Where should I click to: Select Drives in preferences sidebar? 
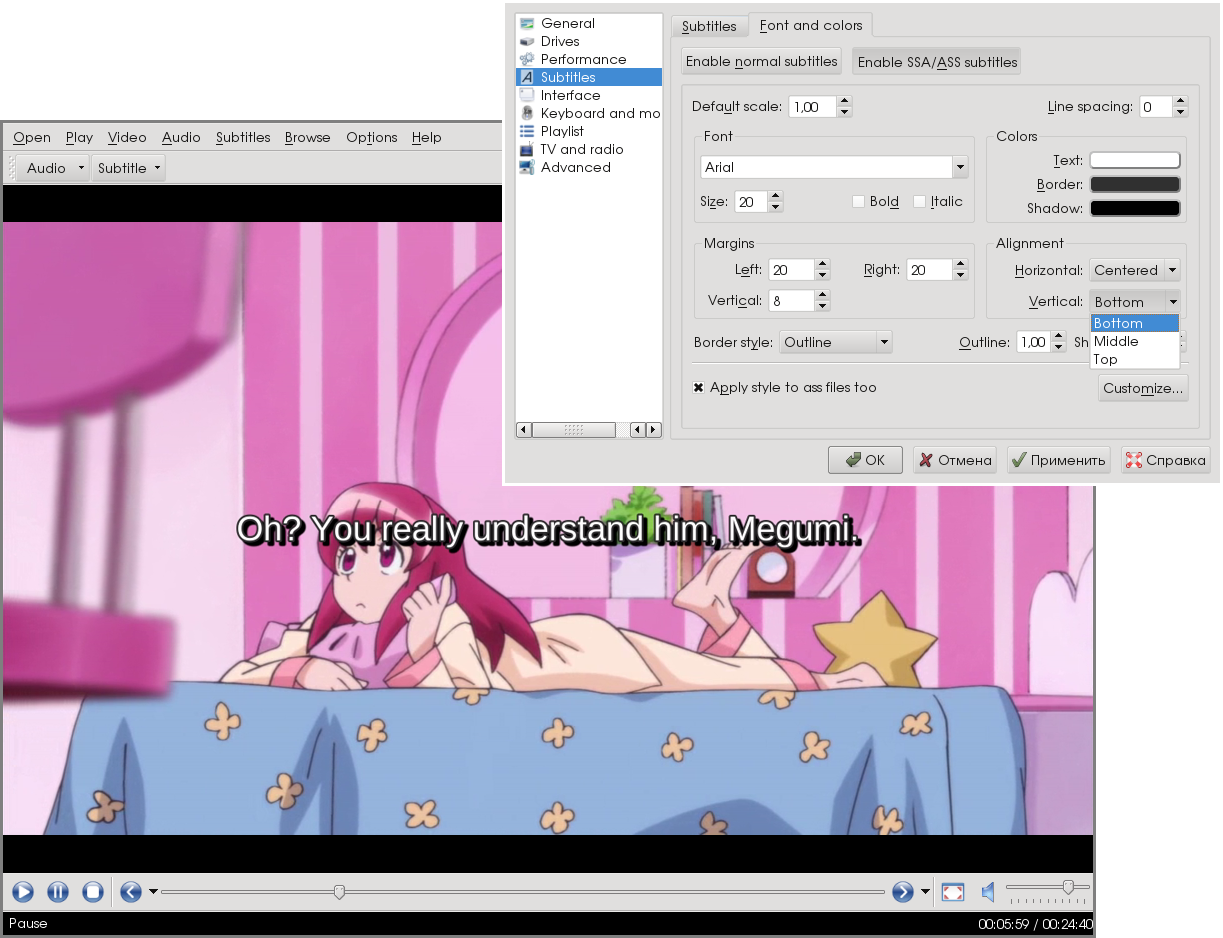pyautogui.click(x=588, y=41)
